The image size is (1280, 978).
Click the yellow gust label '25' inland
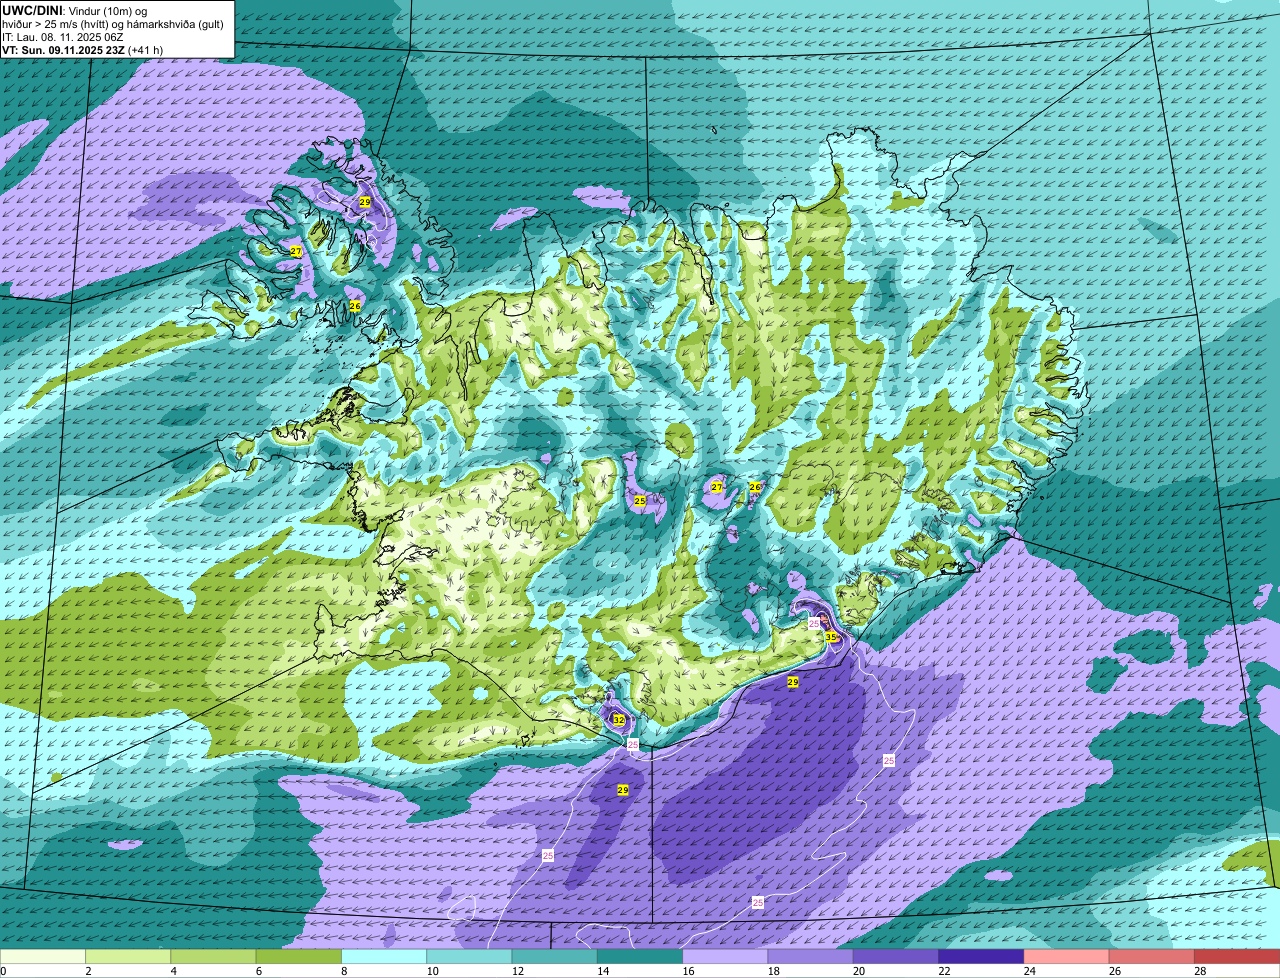pos(640,500)
